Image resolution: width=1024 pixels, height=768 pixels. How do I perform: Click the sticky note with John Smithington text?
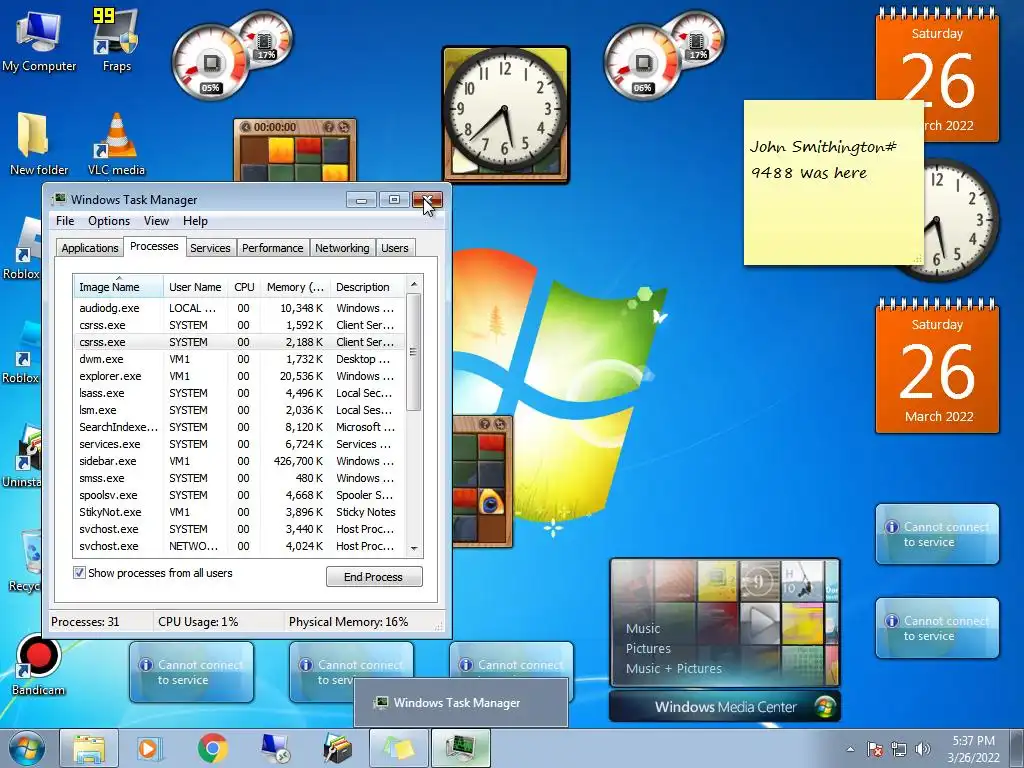[x=833, y=182]
